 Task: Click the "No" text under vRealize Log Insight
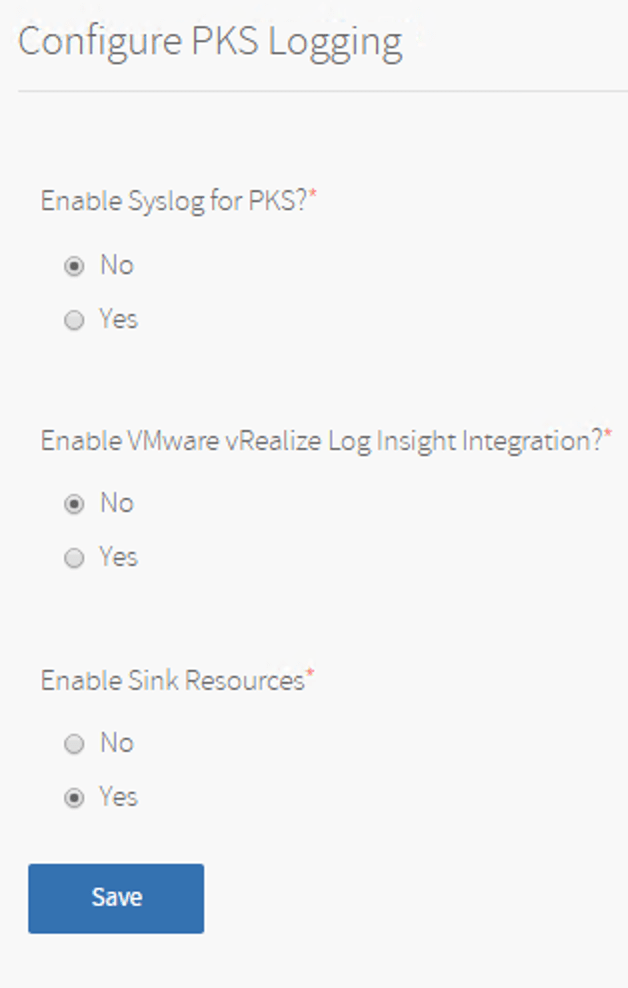pyautogui.click(x=116, y=503)
